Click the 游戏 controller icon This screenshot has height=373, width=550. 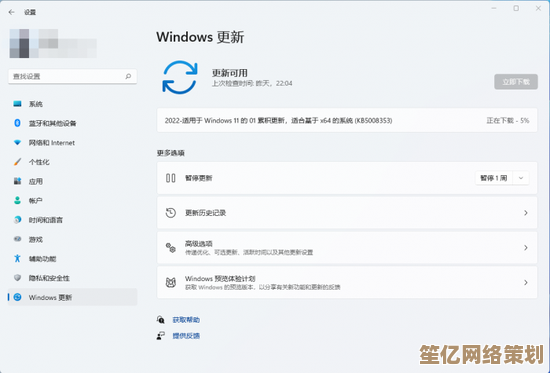coord(17,239)
